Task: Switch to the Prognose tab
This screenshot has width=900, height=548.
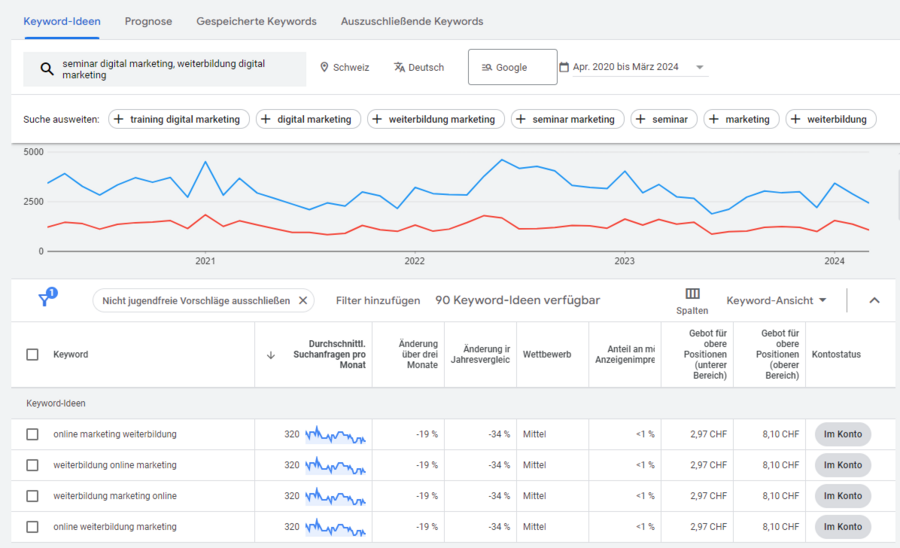Action: pos(148,21)
